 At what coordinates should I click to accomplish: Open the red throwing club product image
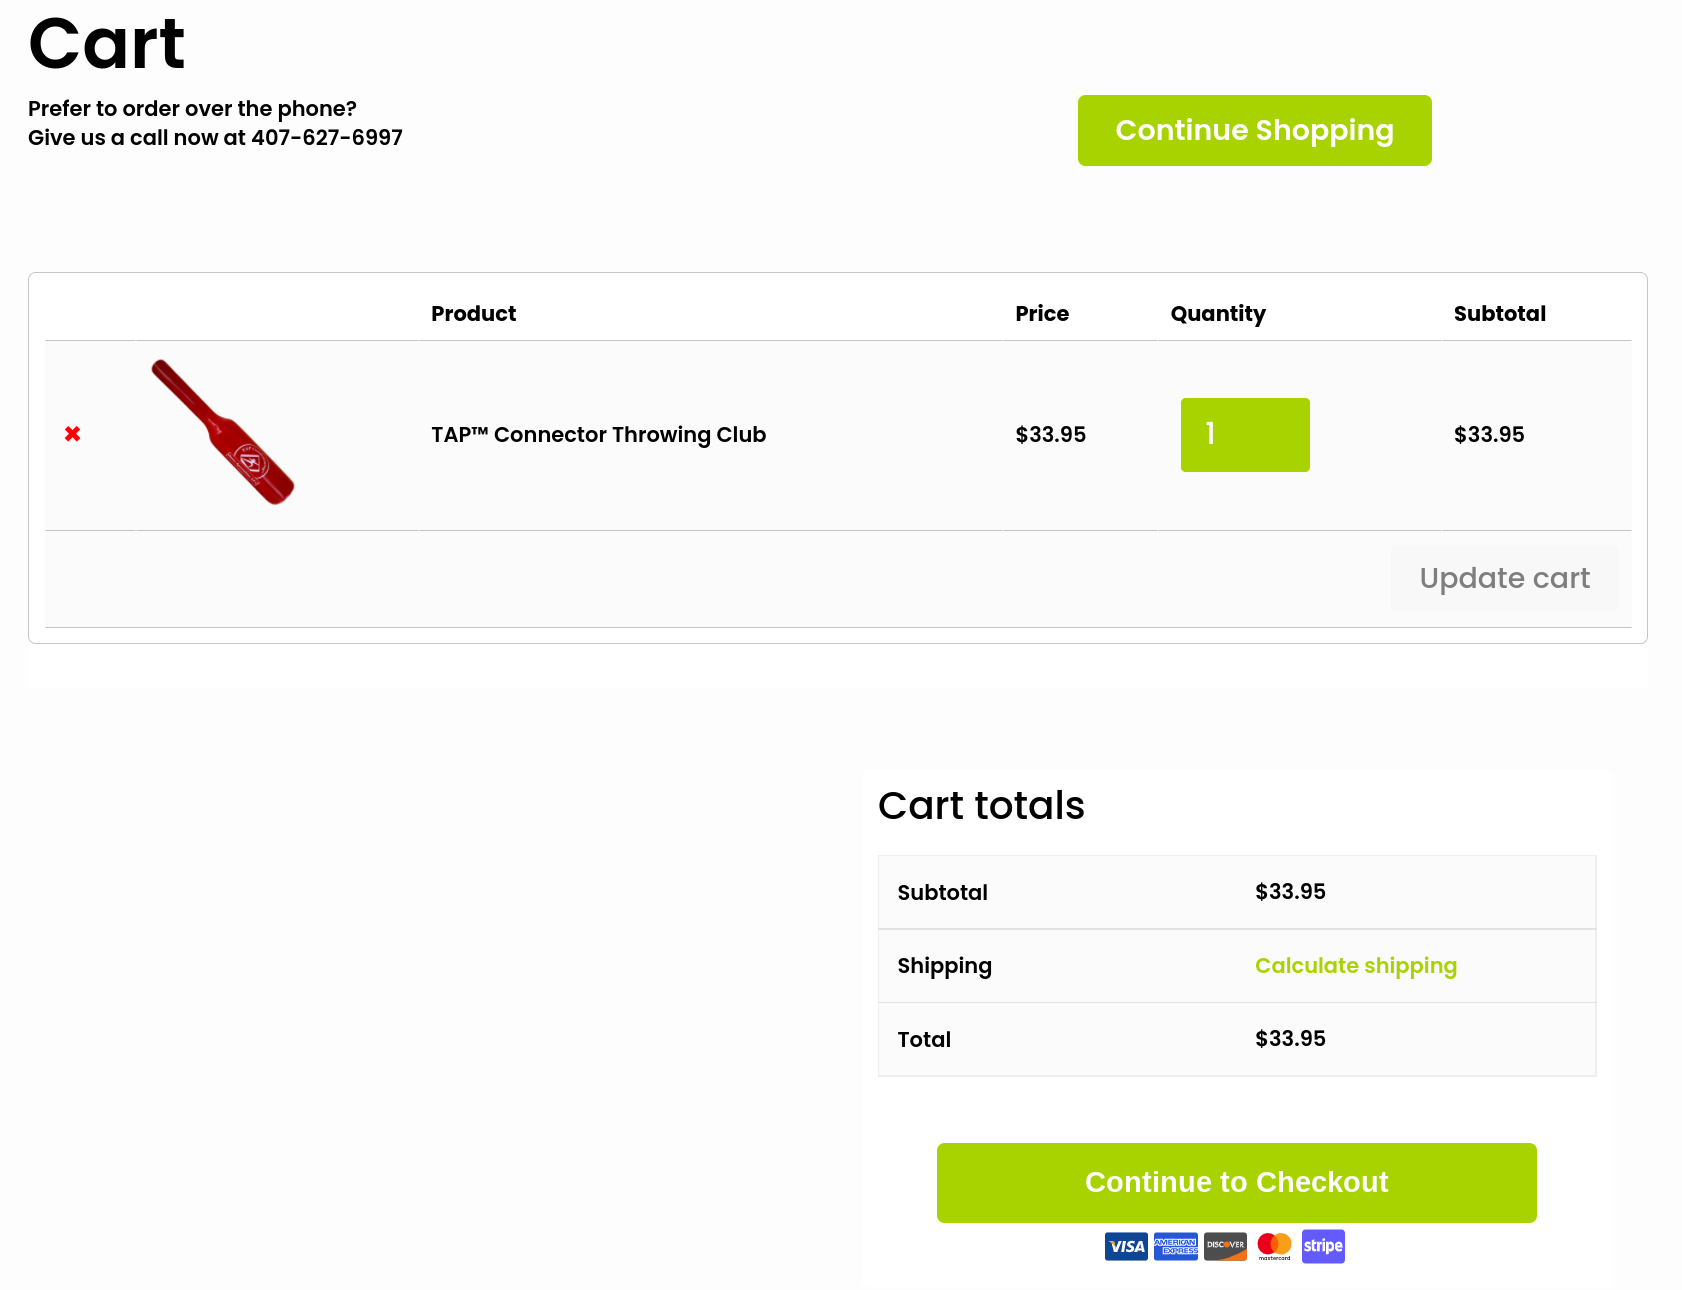[x=223, y=432]
